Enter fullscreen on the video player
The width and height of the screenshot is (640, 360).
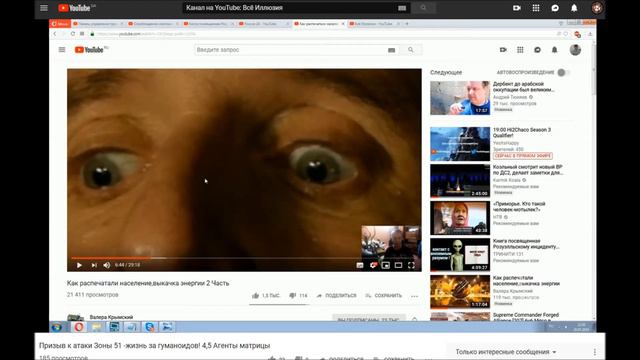[x=411, y=265]
